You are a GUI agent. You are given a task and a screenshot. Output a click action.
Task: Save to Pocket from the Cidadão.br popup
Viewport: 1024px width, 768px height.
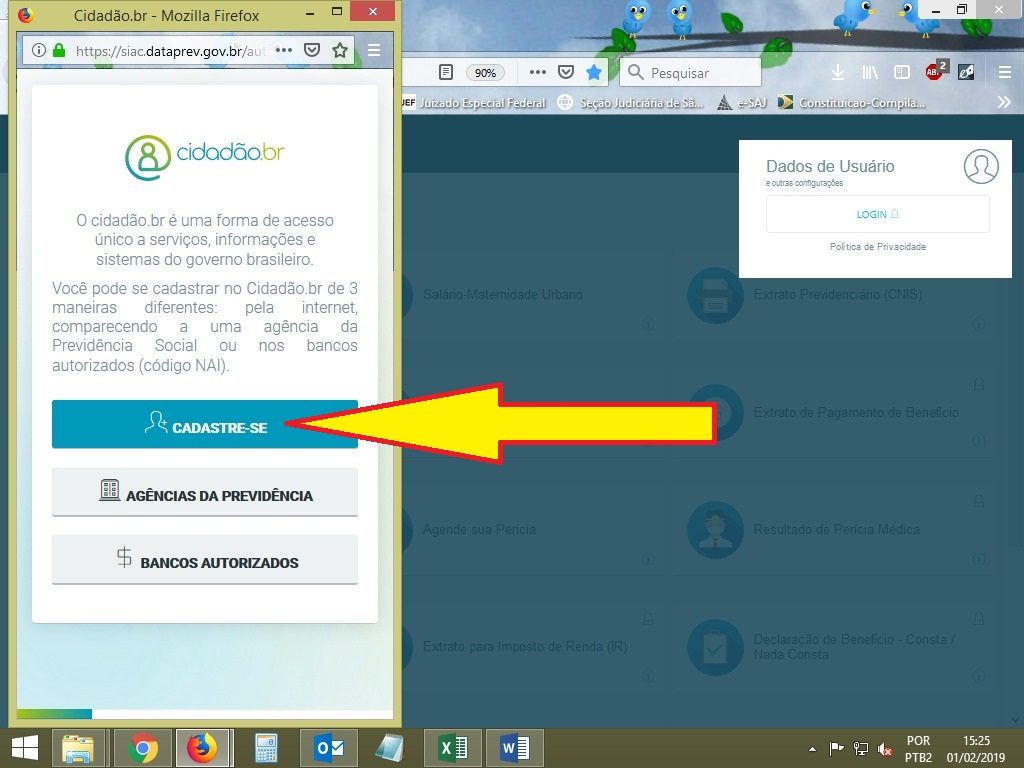(312, 50)
